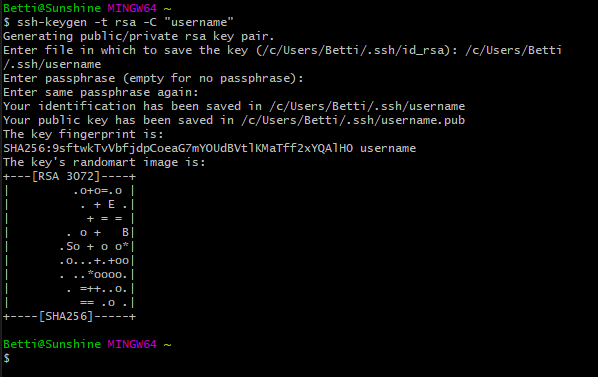Click the "Your identification has been saved" line
The height and width of the screenshot is (377, 598).
coord(234,106)
